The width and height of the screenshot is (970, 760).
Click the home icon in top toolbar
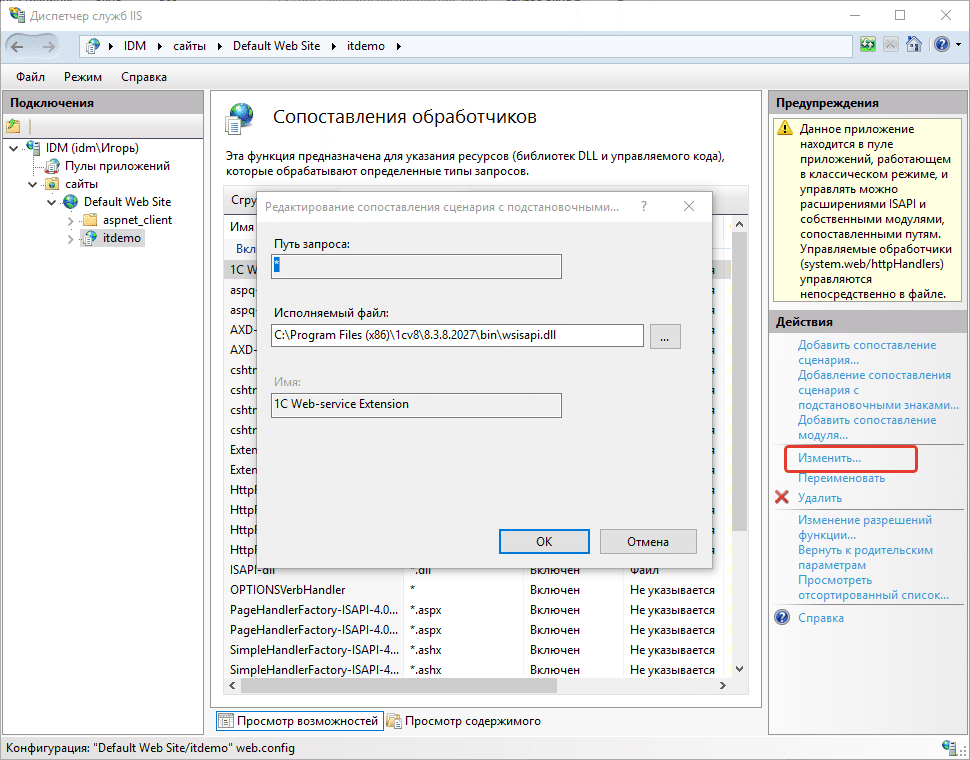914,45
